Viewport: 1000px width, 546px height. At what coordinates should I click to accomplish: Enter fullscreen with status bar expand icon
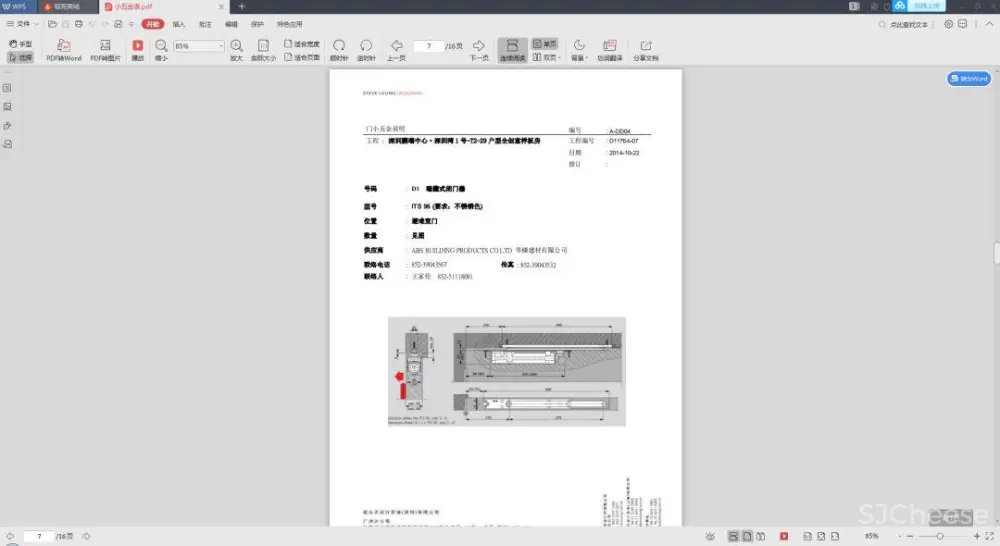990,536
